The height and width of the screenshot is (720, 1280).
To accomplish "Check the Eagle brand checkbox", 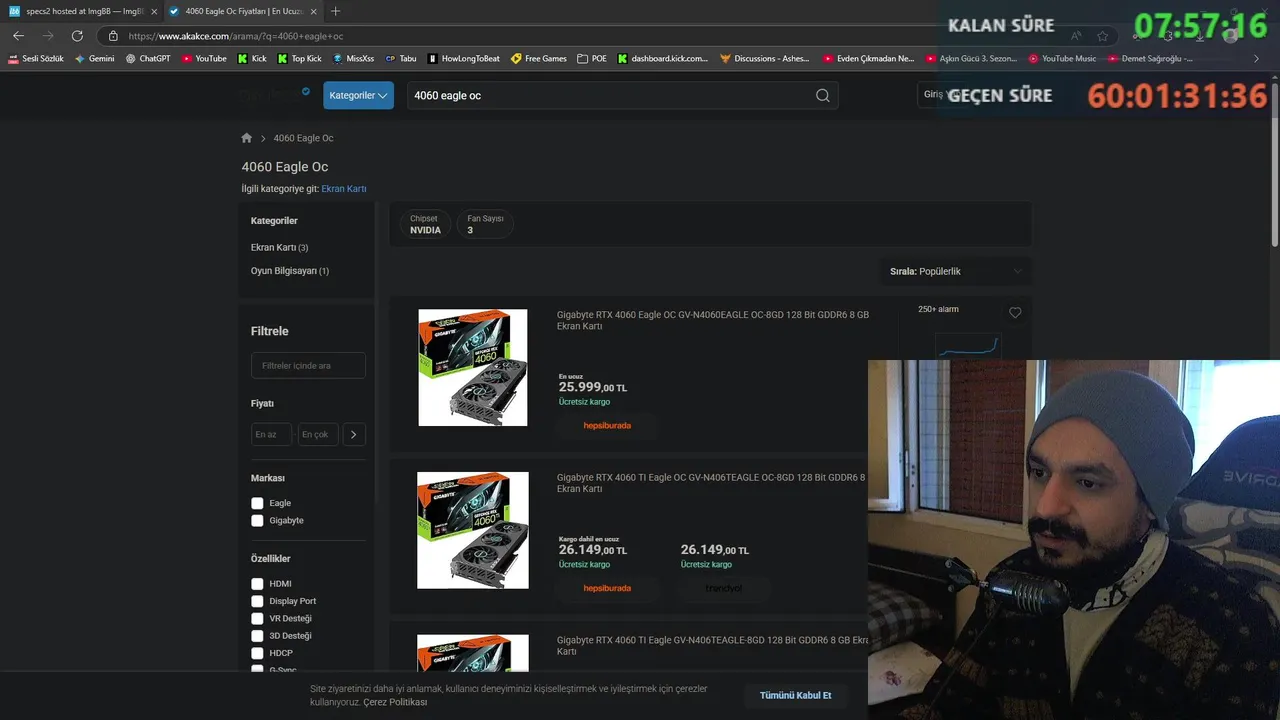I will pyautogui.click(x=257, y=503).
